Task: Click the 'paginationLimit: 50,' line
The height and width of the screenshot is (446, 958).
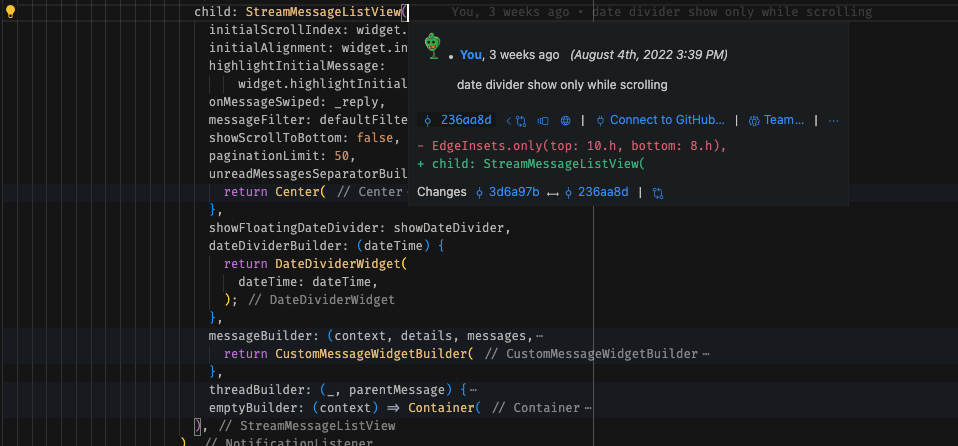Action: 282,156
